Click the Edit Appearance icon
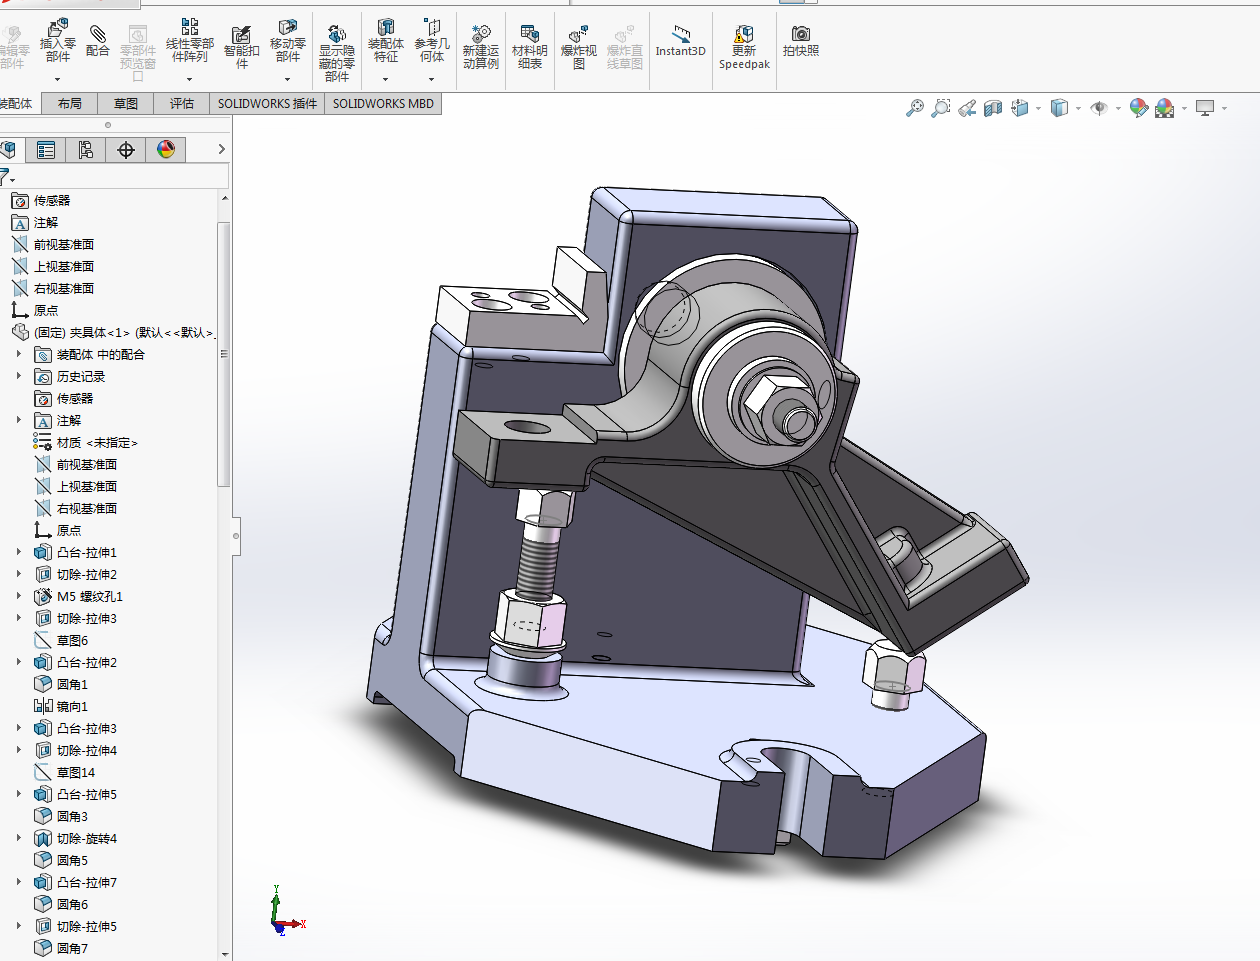Image resolution: width=1260 pixels, height=961 pixels. pos(1138,108)
